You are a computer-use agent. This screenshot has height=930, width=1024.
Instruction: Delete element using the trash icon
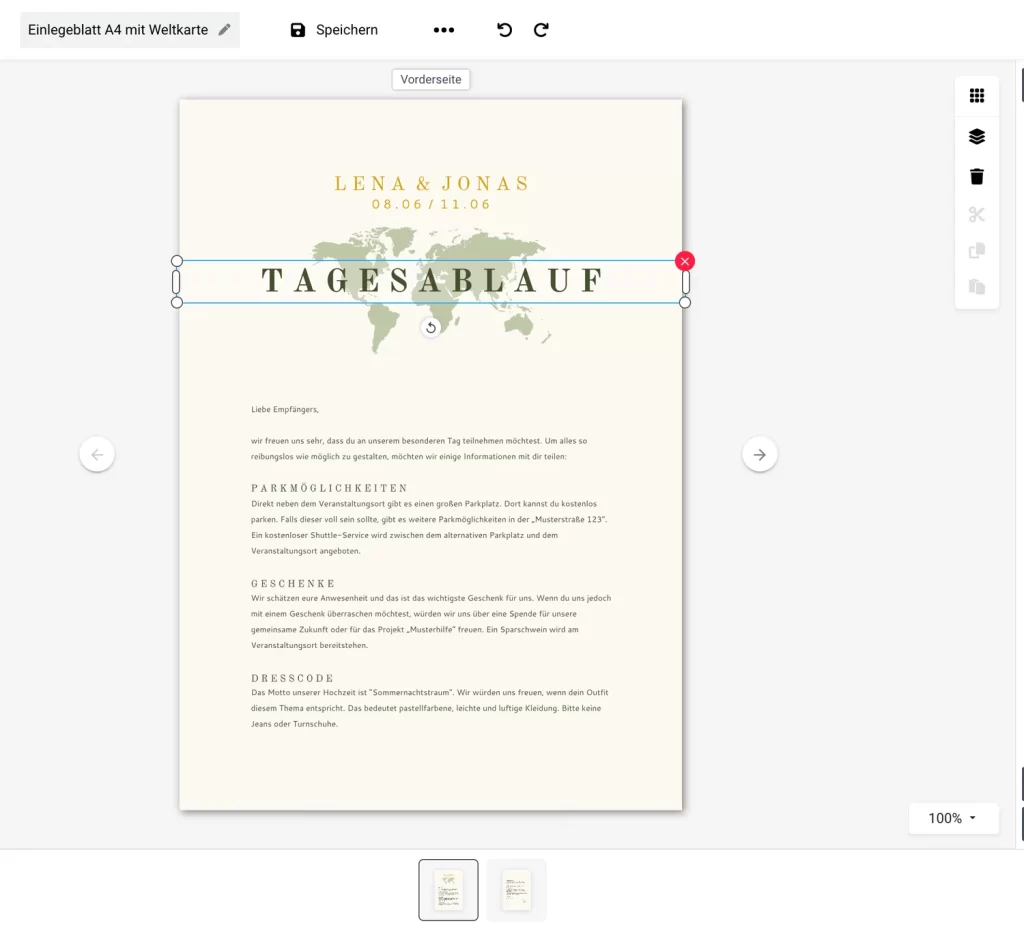click(x=977, y=175)
